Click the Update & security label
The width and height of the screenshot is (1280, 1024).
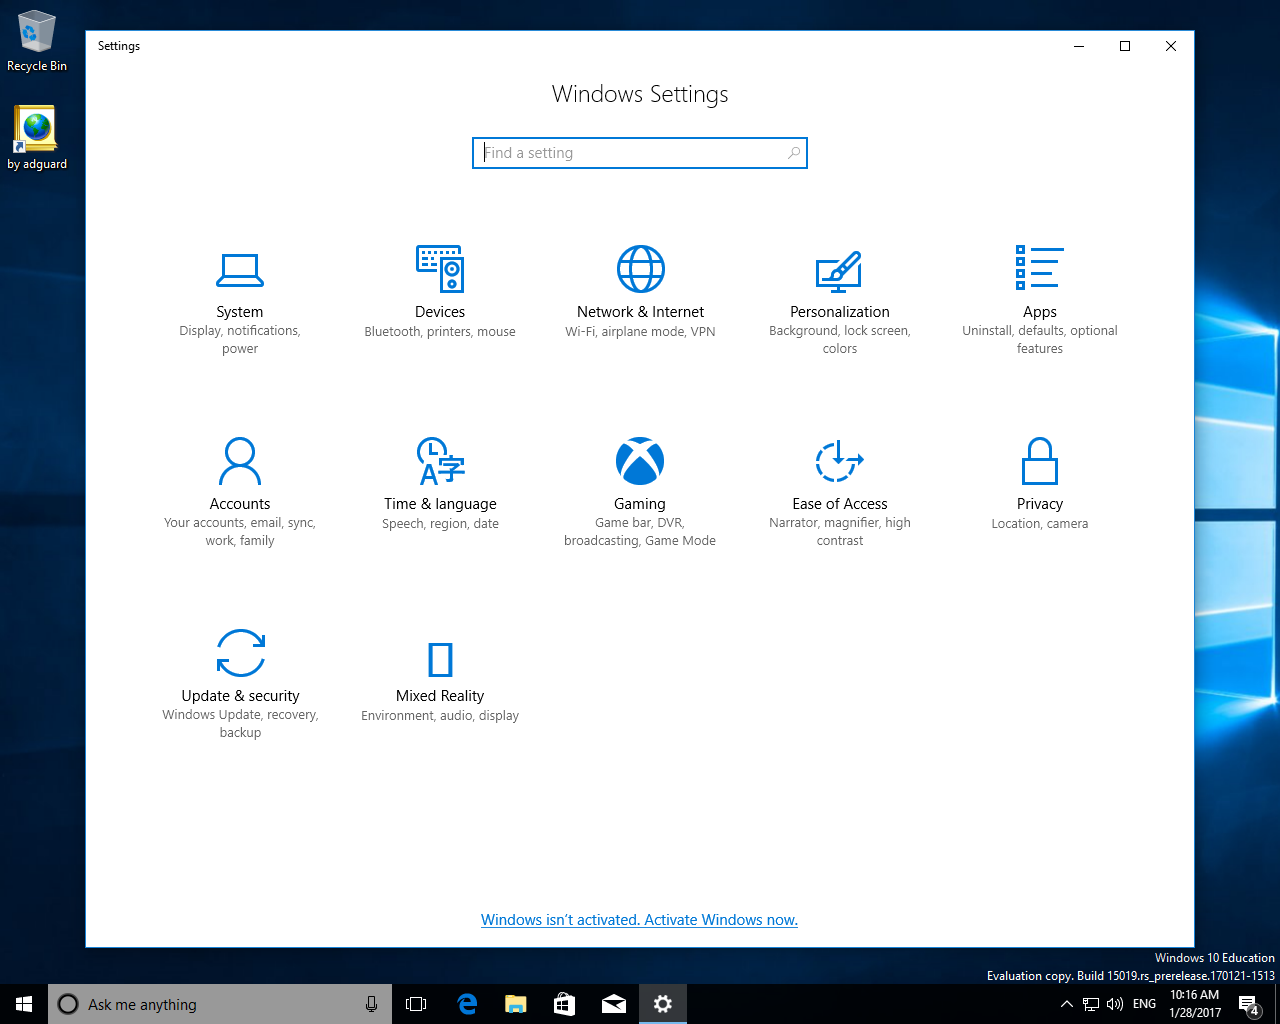tap(240, 696)
